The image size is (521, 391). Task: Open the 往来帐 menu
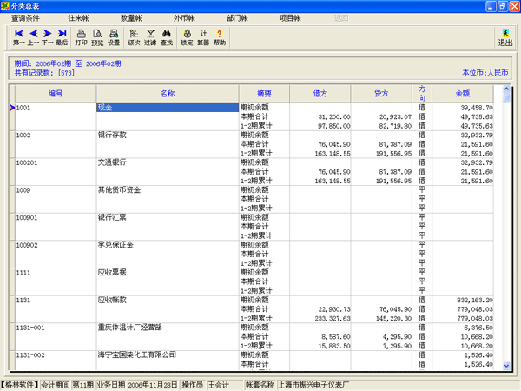click(79, 19)
